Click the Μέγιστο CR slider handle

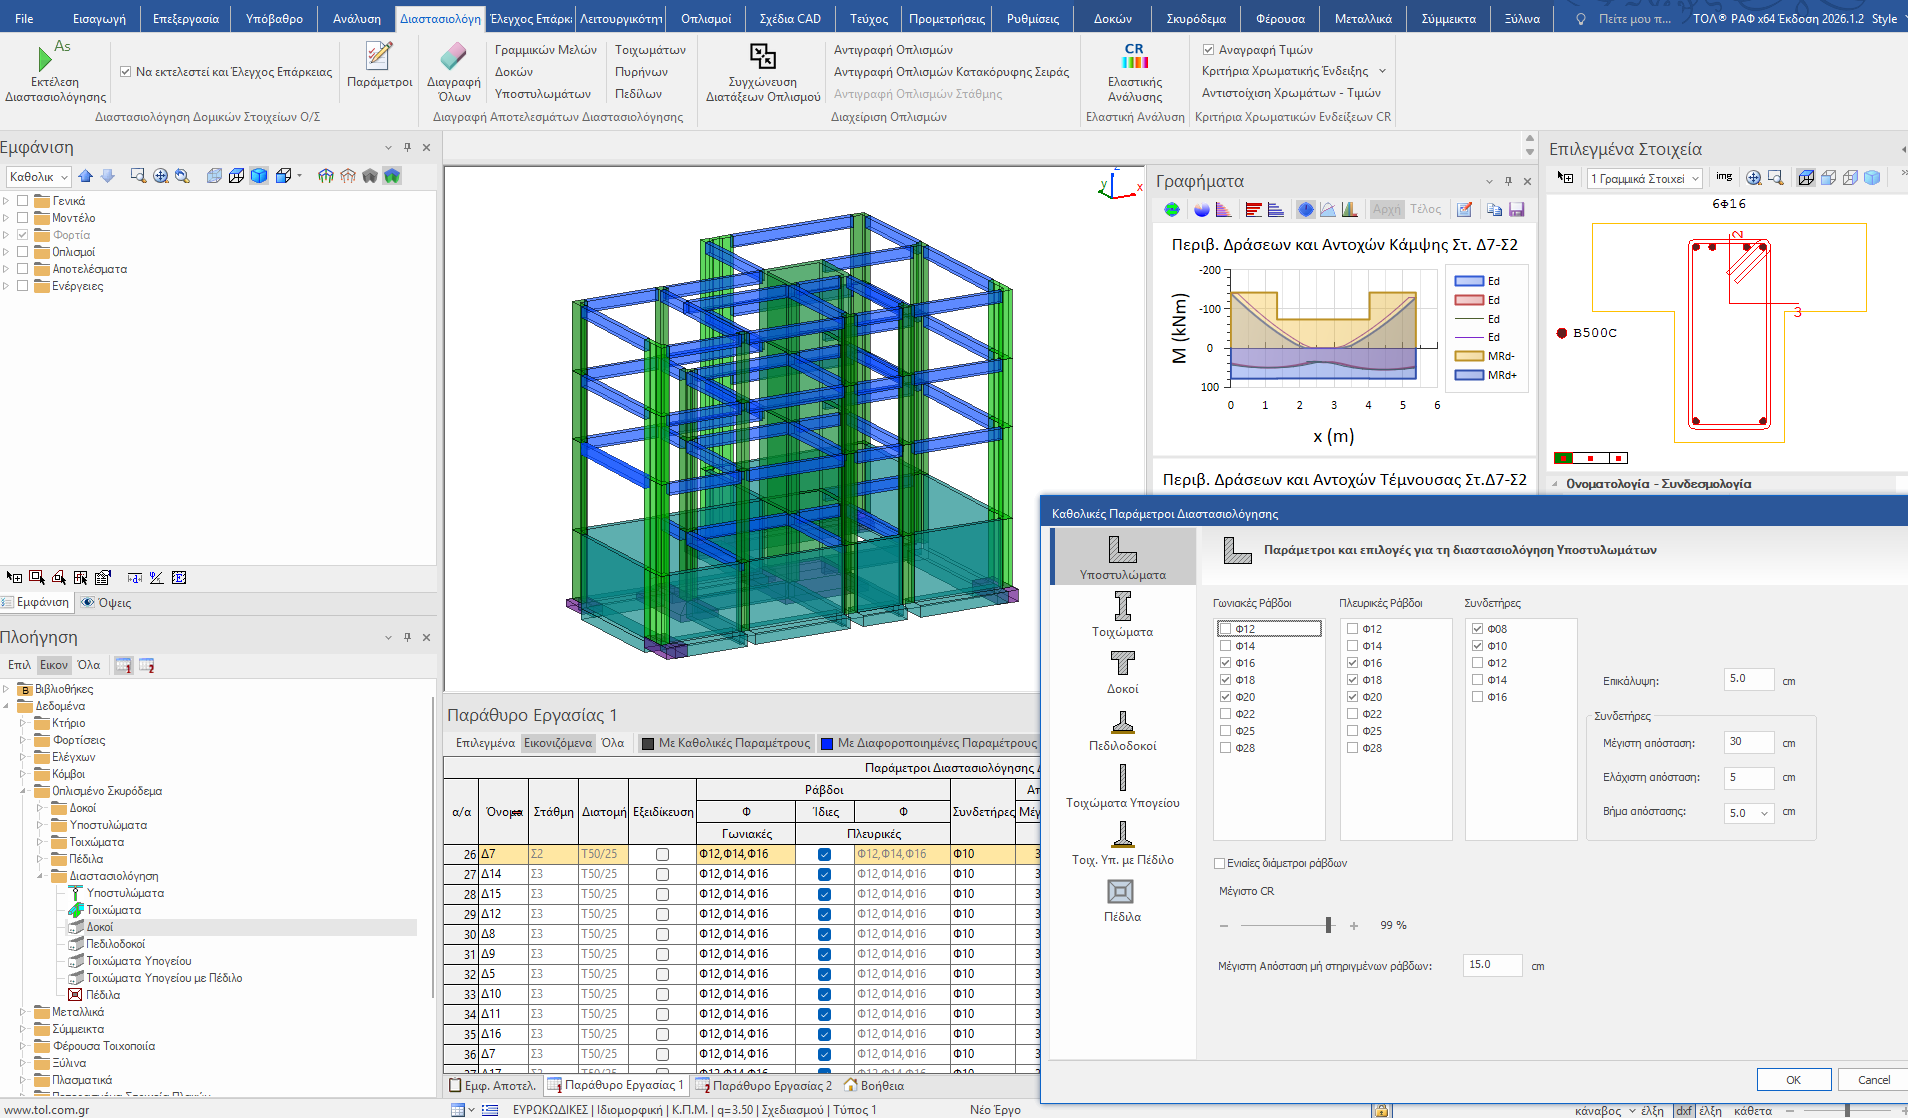1329,925
